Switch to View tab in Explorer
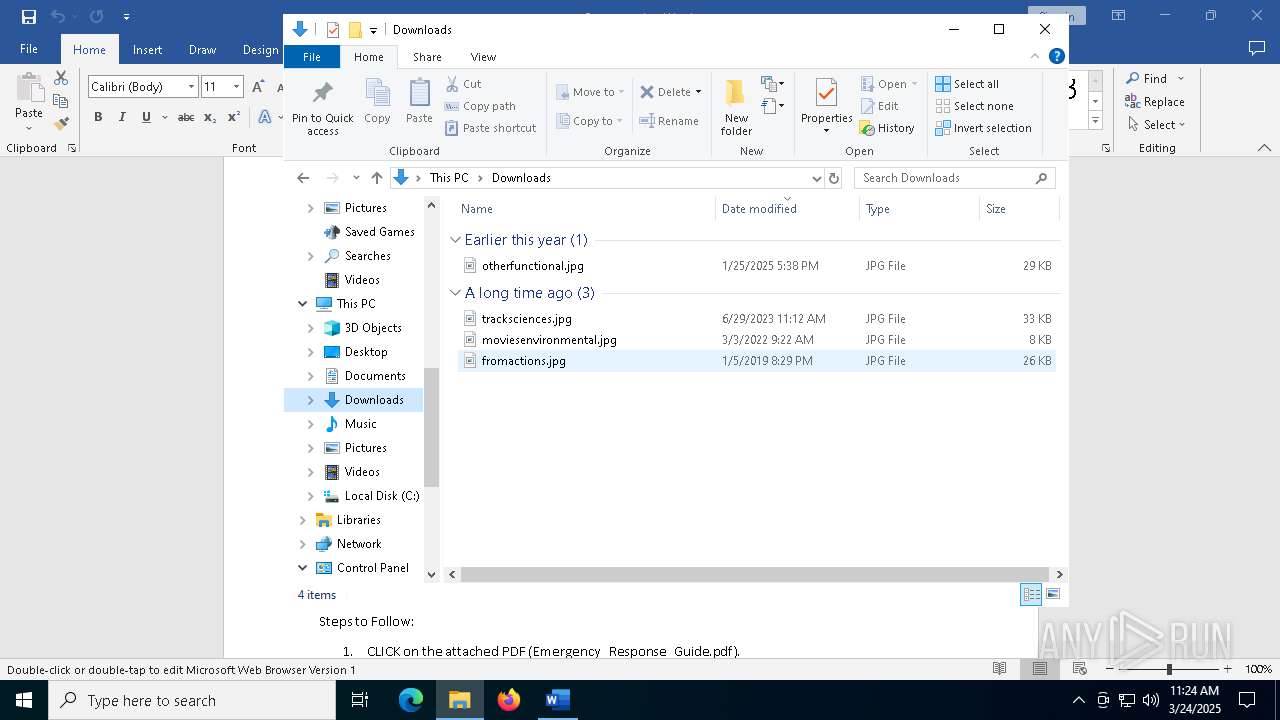The image size is (1280, 720). [483, 57]
